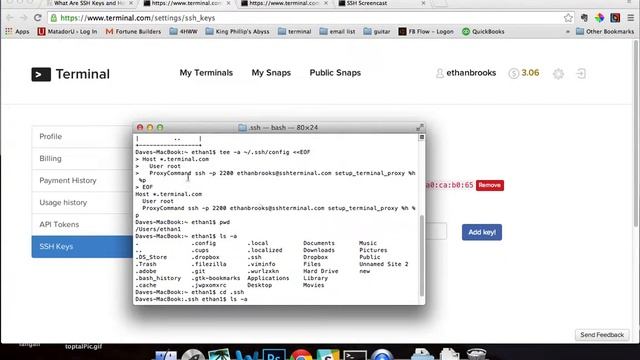Click the browser forward arrow
640x360 pixels.
23,18
